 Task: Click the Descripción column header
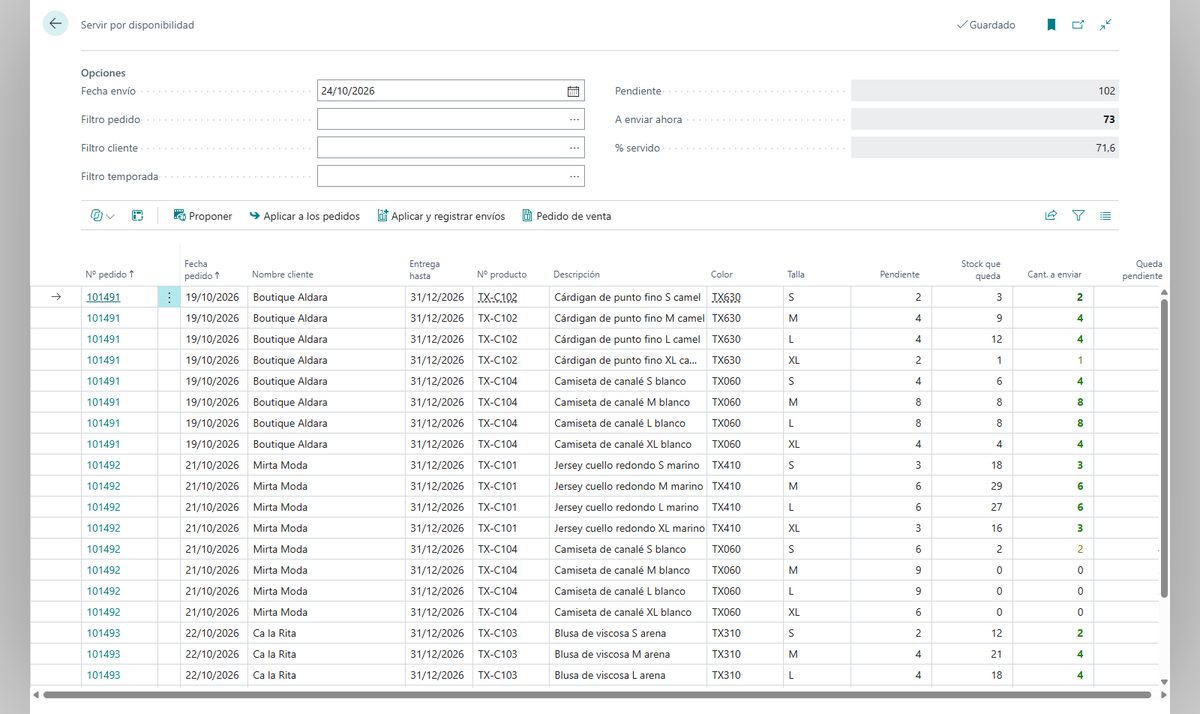pyautogui.click(x=576, y=274)
